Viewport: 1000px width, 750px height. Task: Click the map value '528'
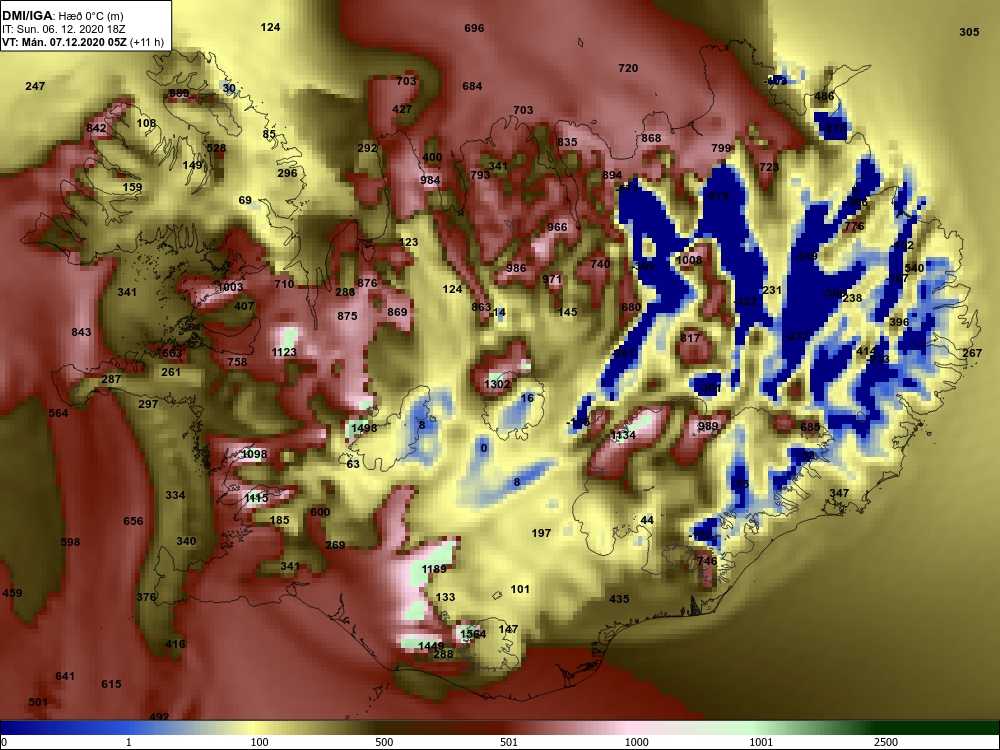tap(216, 148)
